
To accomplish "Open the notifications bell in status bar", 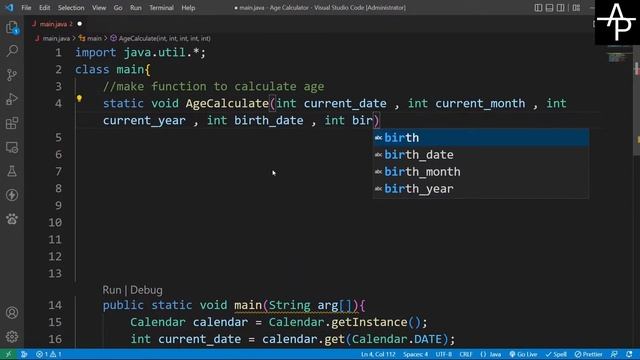I will pos(629,354).
